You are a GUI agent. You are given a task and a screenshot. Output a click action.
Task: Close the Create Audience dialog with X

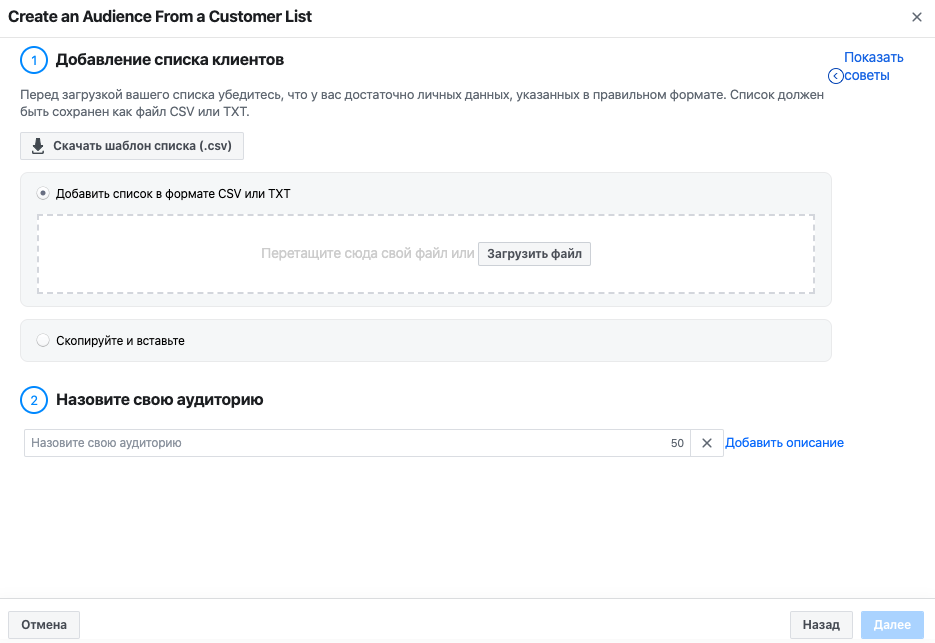click(917, 17)
